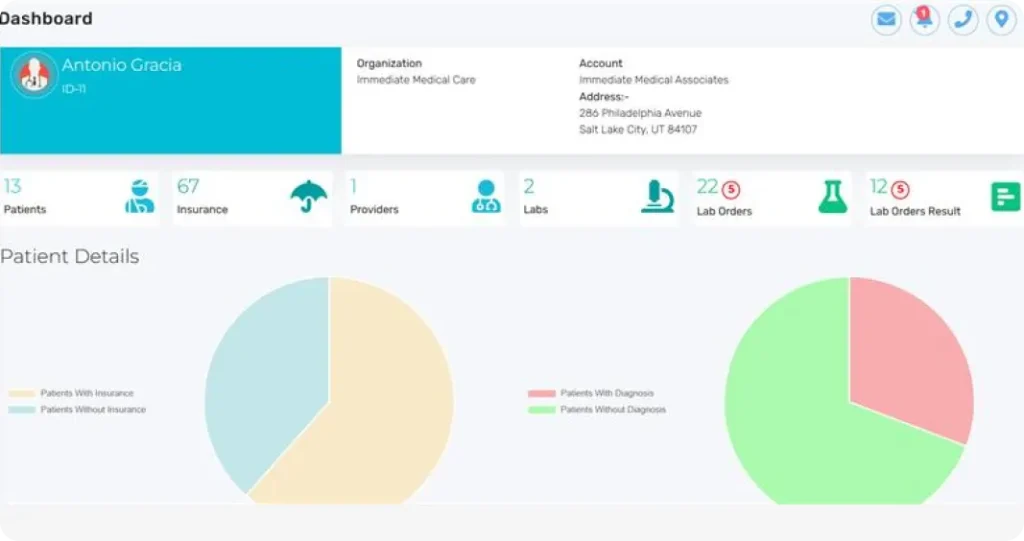The height and width of the screenshot is (541, 1024).
Task: Select the Insurance umbrella icon
Action: click(x=309, y=196)
